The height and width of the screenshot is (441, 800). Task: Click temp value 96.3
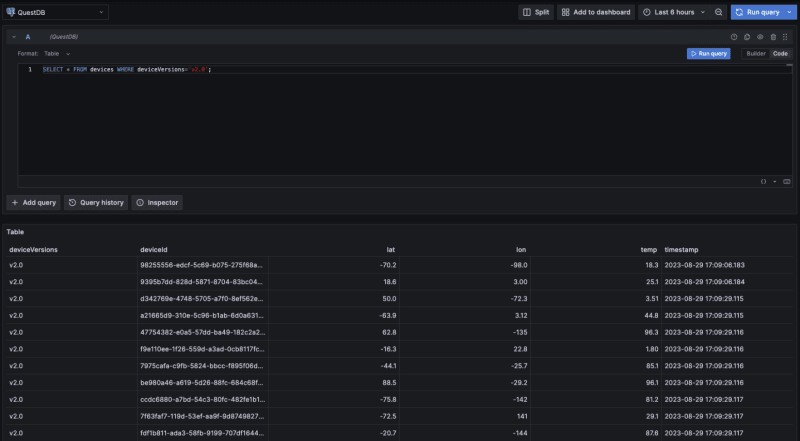tap(652, 332)
